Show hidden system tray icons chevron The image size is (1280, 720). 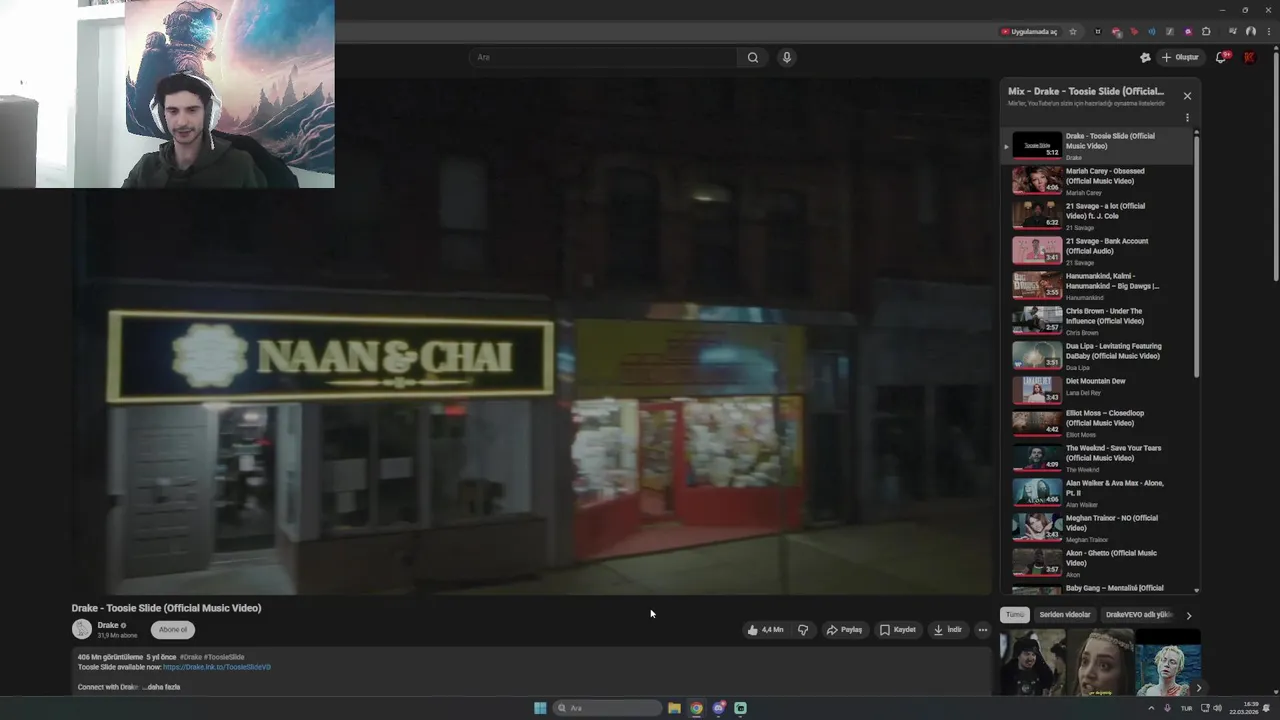1150,708
